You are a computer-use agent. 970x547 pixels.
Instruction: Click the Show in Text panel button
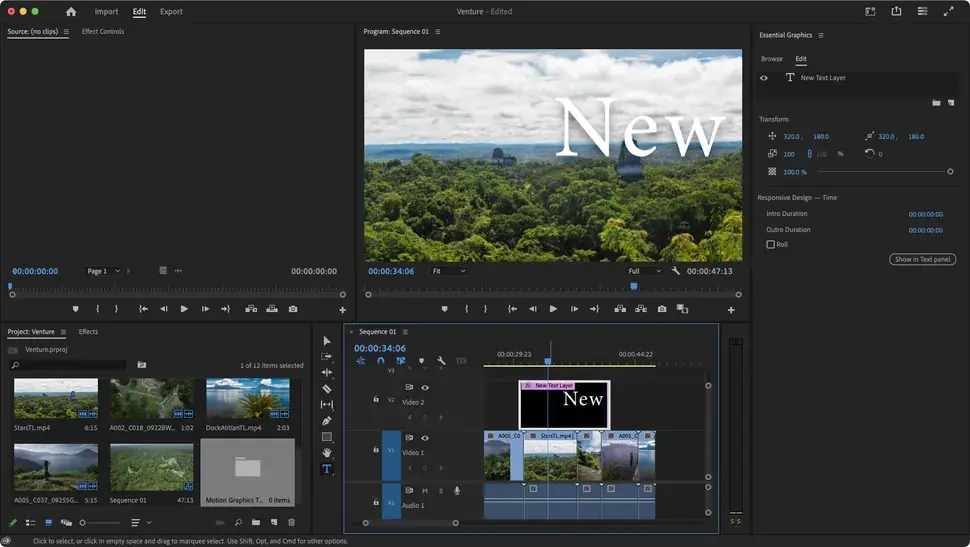pyautogui.click(x=922, y=260)
